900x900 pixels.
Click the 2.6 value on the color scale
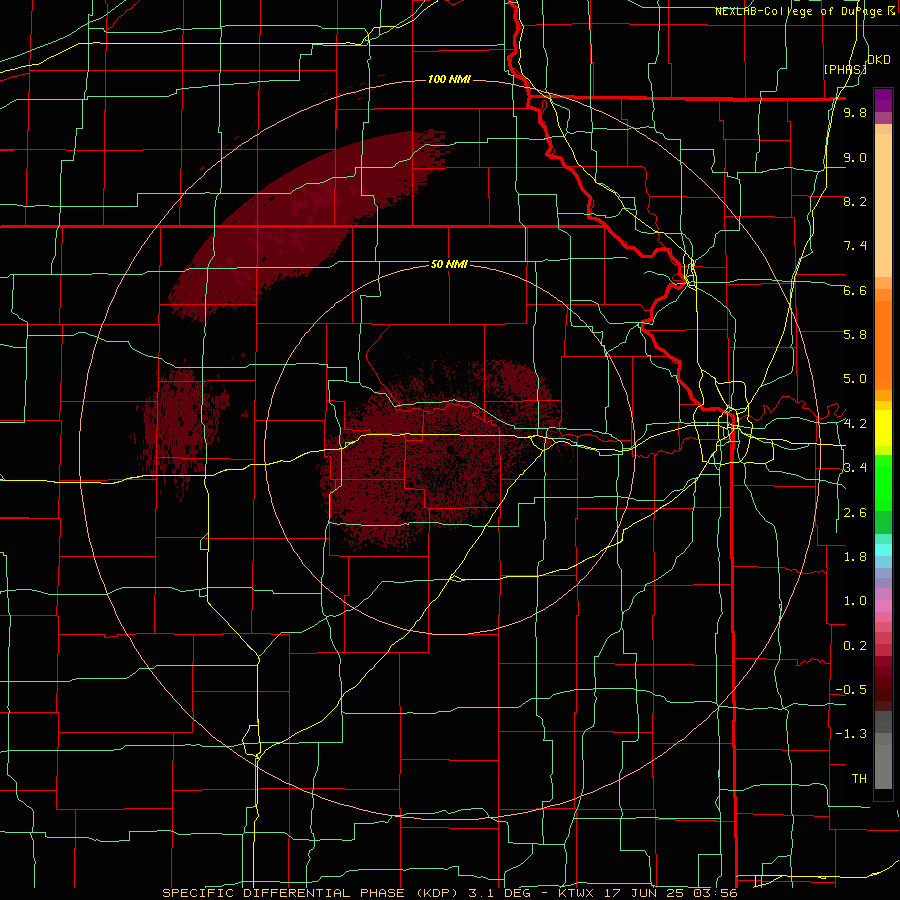(x=855, y=513)
